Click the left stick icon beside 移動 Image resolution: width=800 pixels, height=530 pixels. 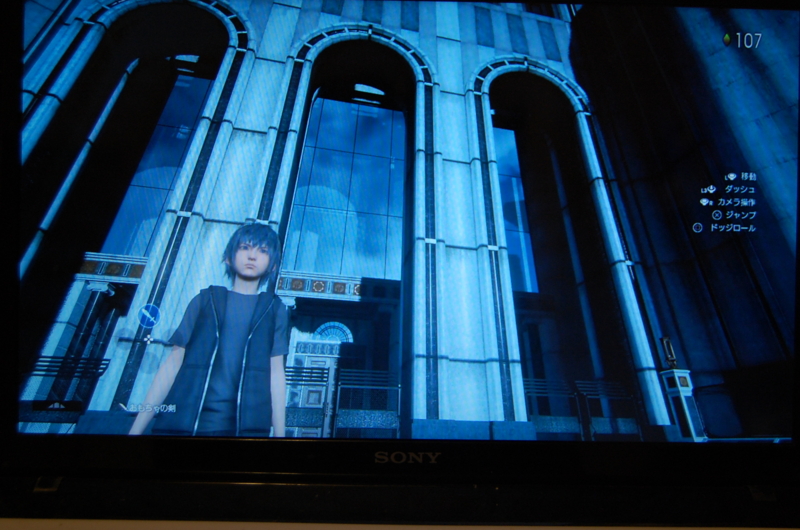[731, 176]
